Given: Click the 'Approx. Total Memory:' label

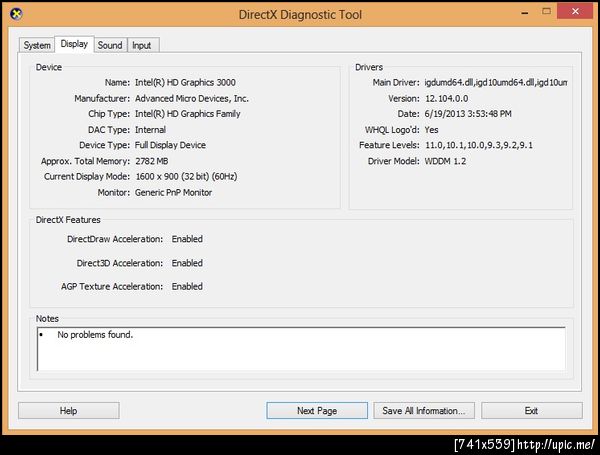Looking at the screenshot, I should click(x=85, y=161).
